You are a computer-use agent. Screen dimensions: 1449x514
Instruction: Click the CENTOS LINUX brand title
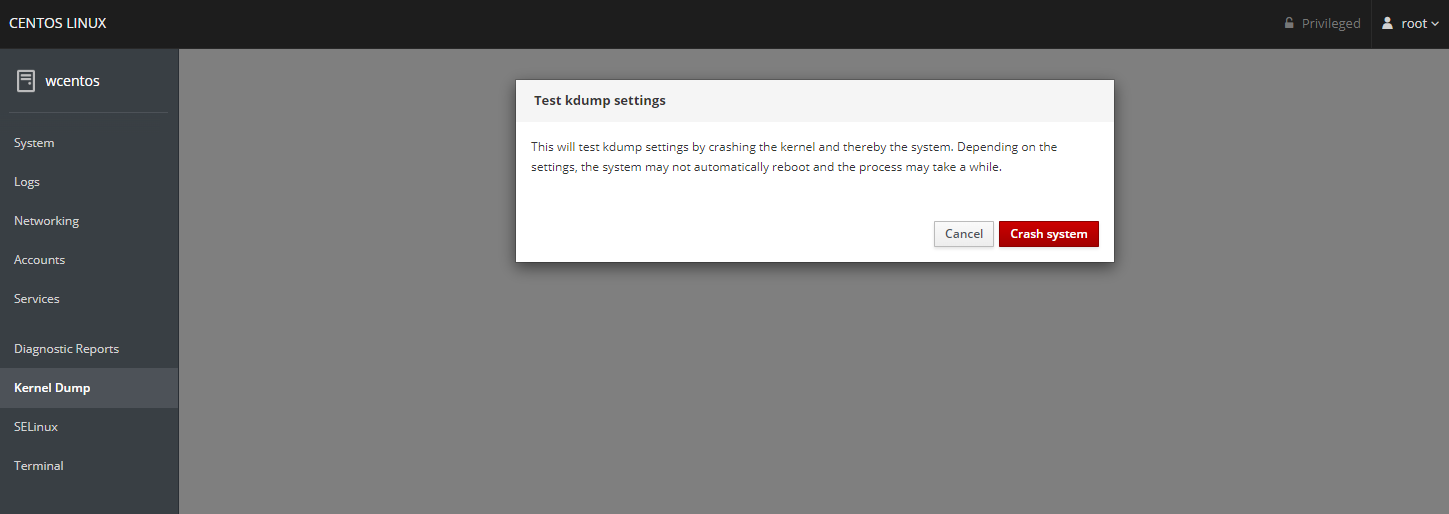click(58, 23)
